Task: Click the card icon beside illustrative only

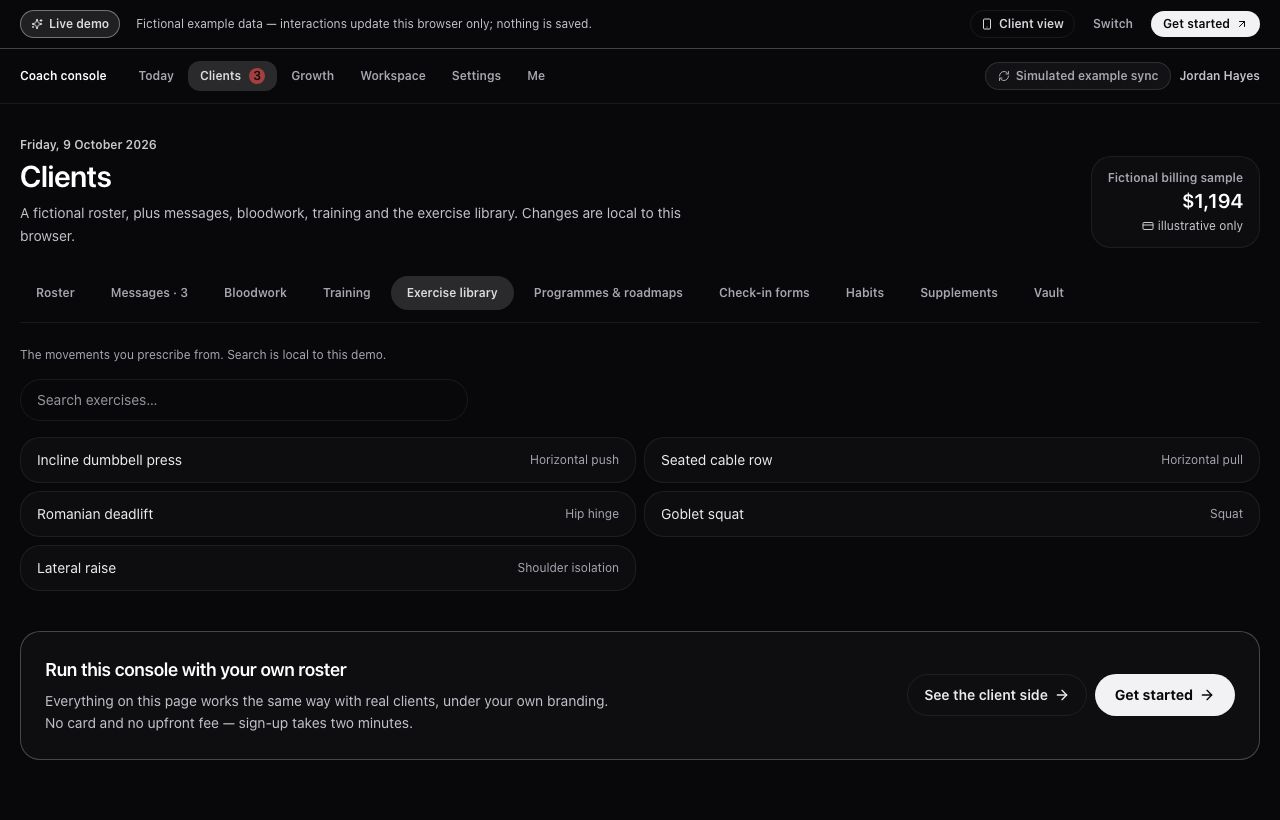Action: pyautogui.click(x=1148, y=226)
